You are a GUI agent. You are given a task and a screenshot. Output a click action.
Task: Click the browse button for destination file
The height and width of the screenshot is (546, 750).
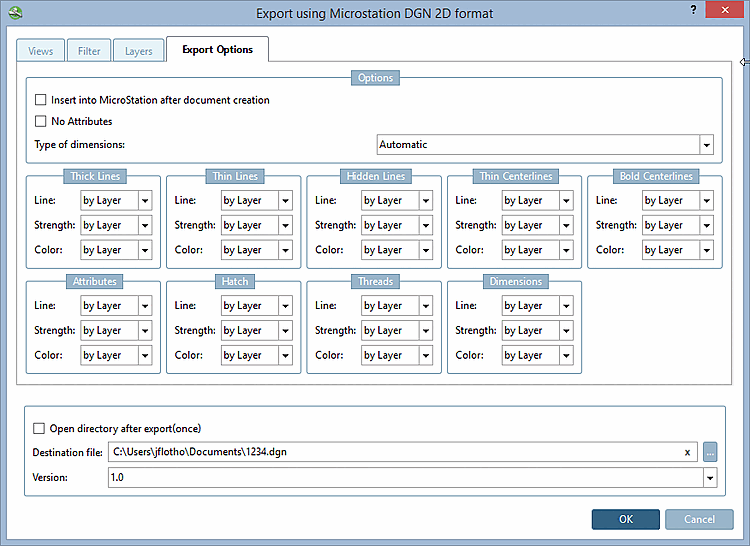pos(710,452)
